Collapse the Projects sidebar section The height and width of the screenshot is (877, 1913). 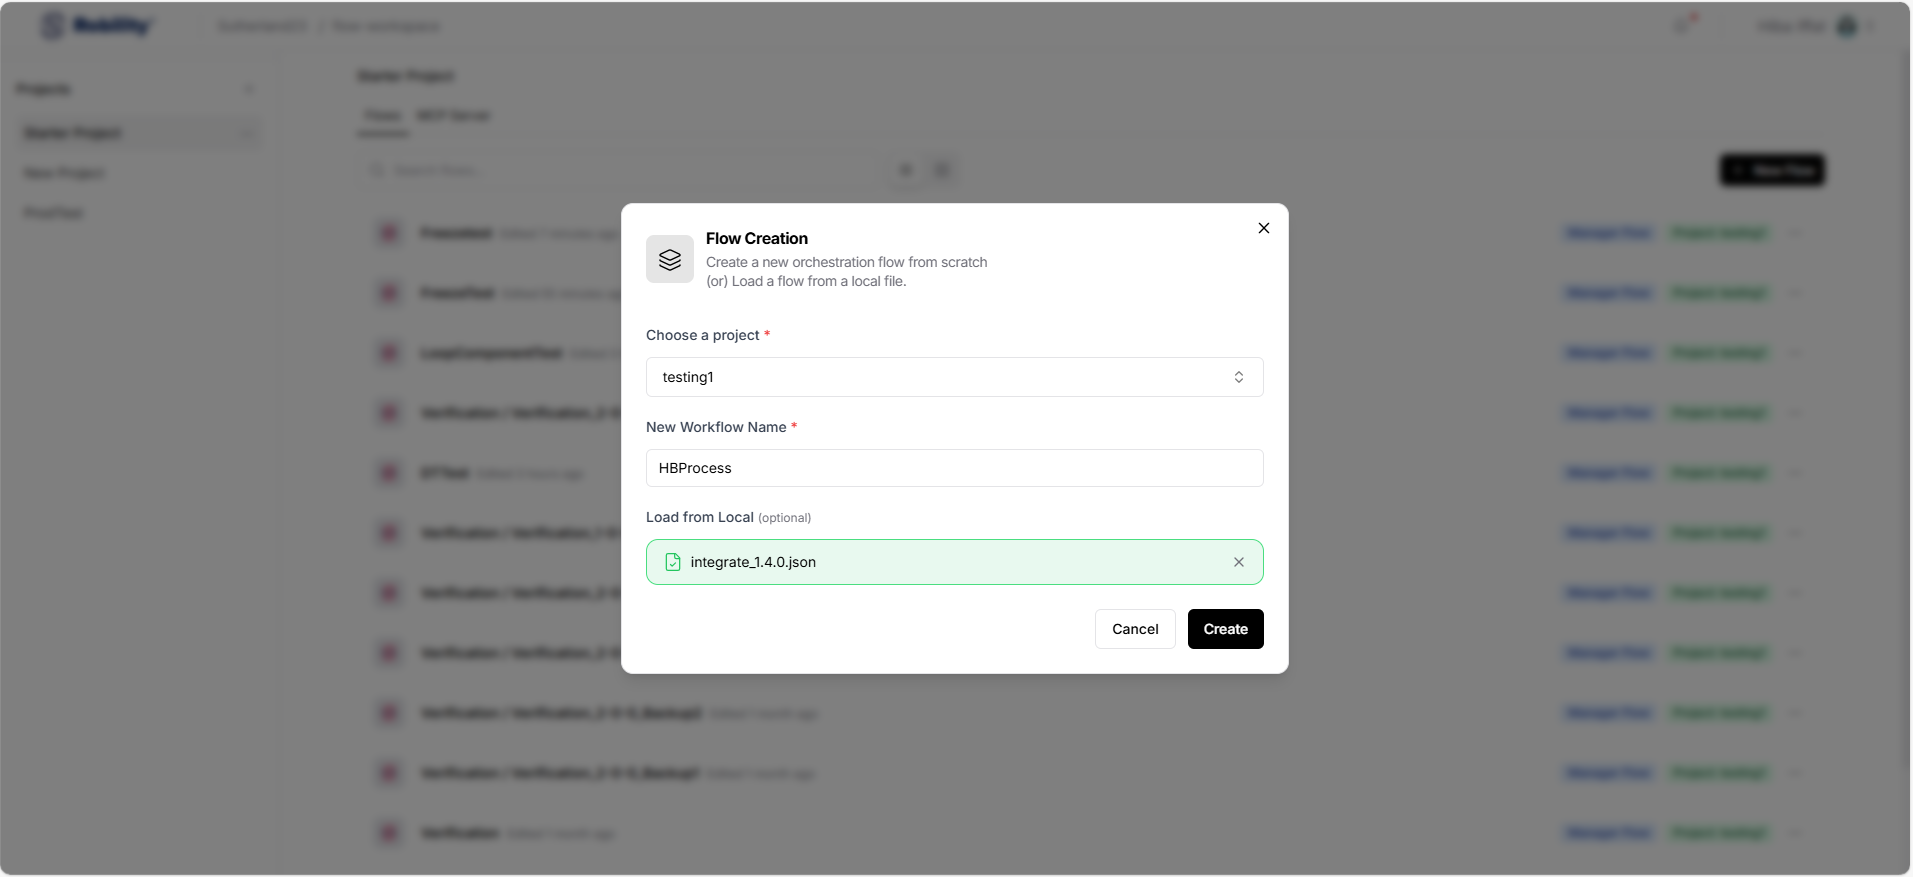[249, 90]
